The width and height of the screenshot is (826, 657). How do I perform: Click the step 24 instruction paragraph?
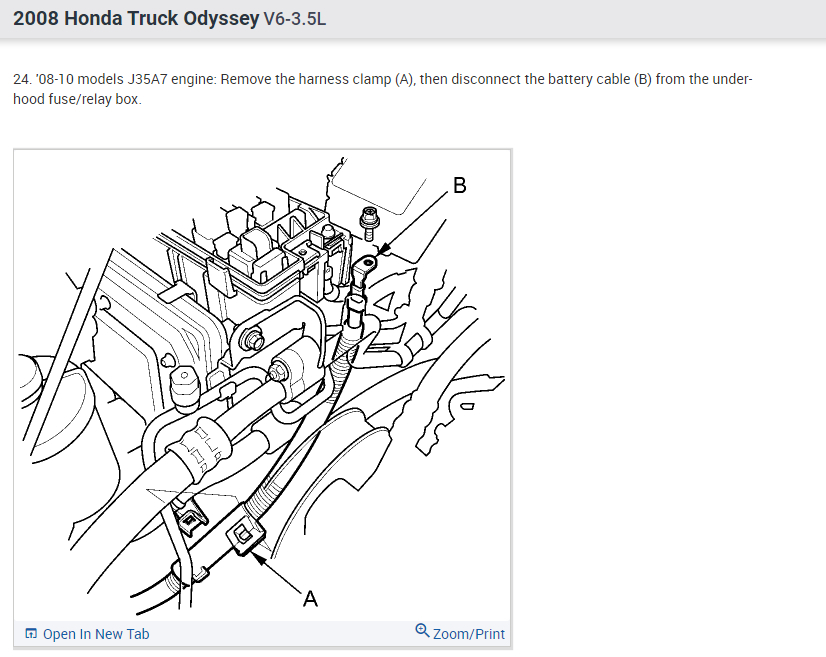[x=382, y=89]
